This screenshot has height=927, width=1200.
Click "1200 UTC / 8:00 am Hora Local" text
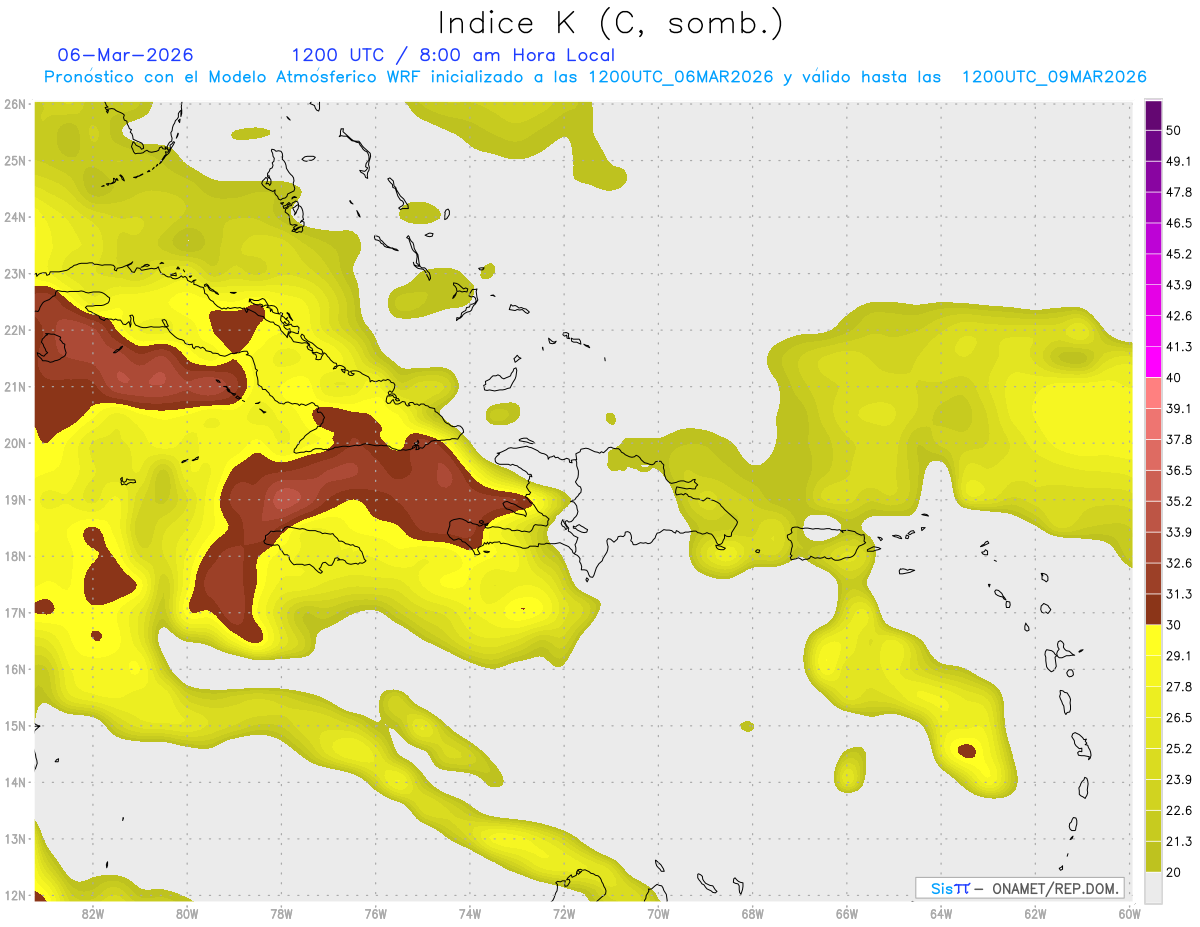click(x=453, y=55)
